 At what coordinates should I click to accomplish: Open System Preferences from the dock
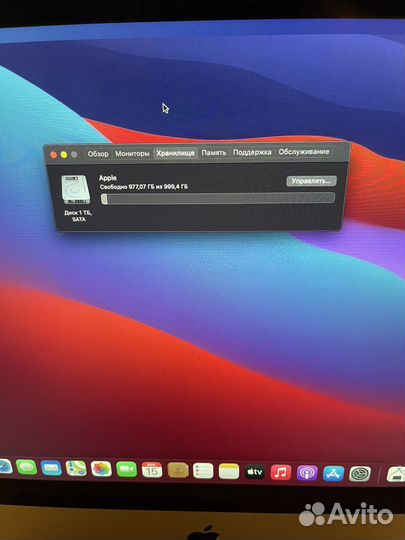click(360, 474)
